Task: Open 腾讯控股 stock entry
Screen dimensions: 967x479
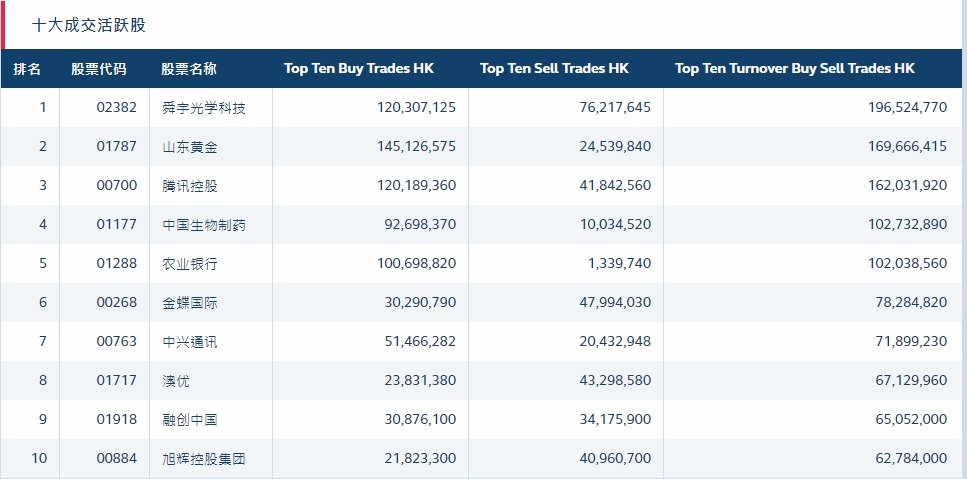Action: 189,186
